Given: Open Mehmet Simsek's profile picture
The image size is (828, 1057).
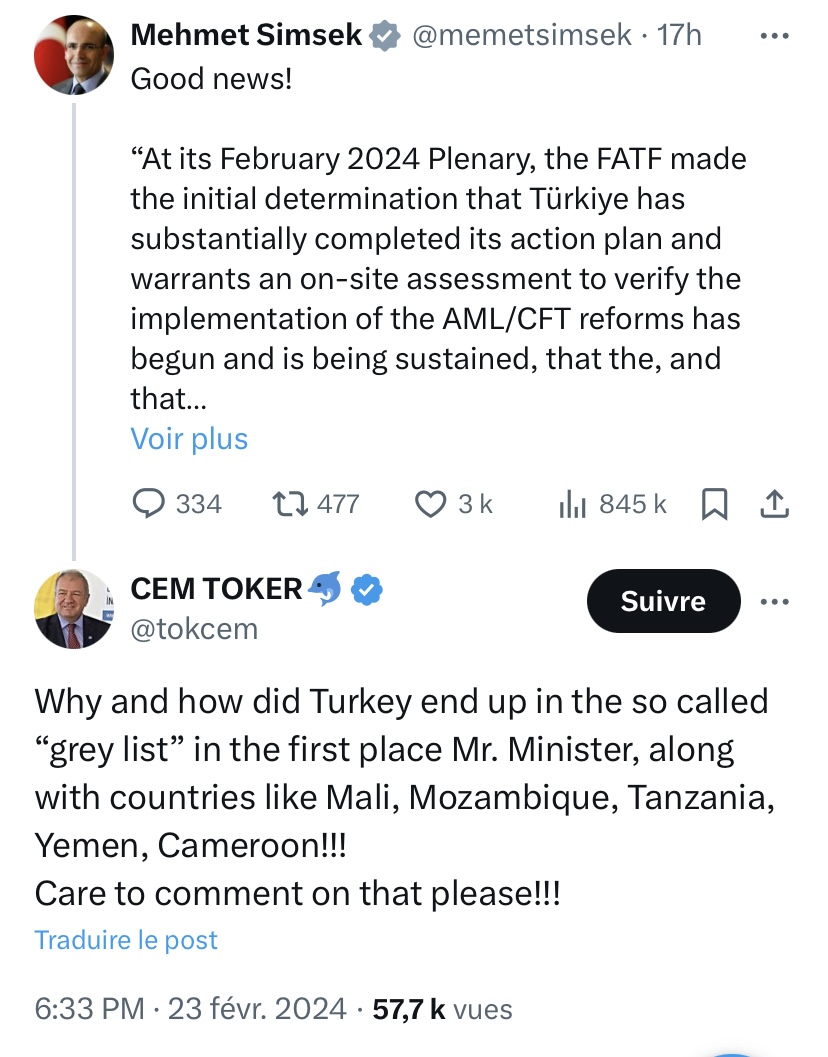Looking at the screenshot, I should [74, 56].
